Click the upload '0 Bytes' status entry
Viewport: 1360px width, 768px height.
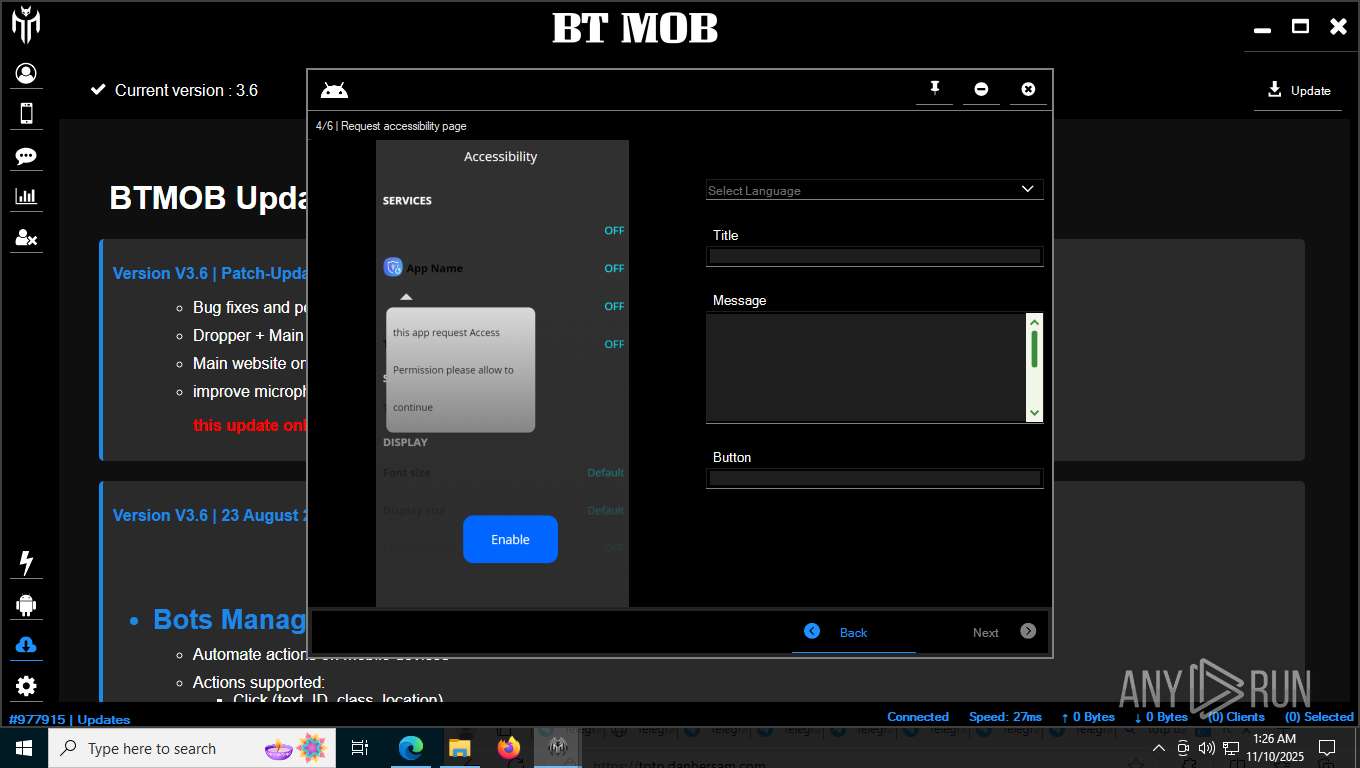[1088, 717]
